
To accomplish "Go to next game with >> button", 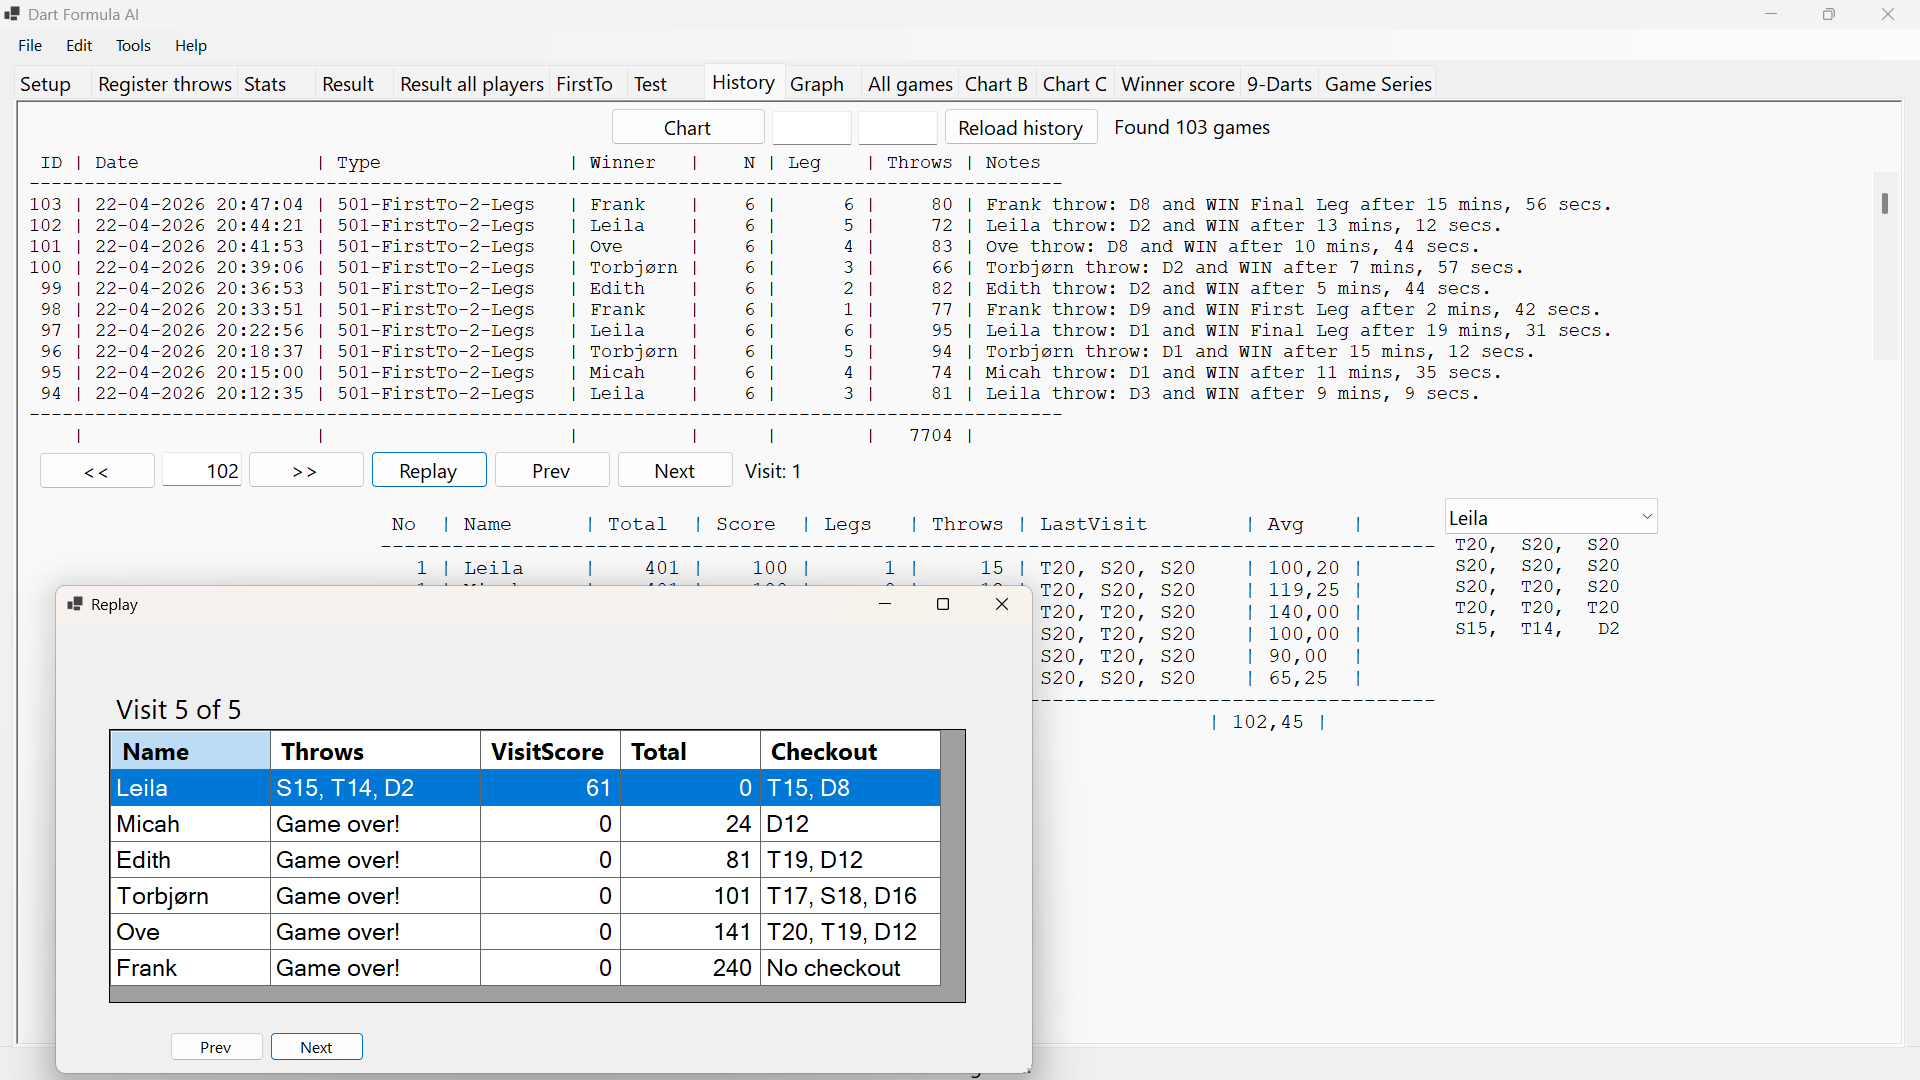I will tap(305, 471).
